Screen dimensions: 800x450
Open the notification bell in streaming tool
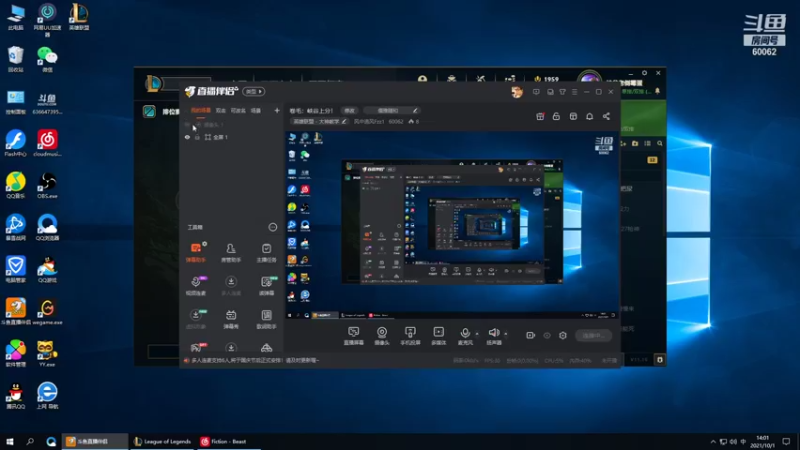[589, 116]
